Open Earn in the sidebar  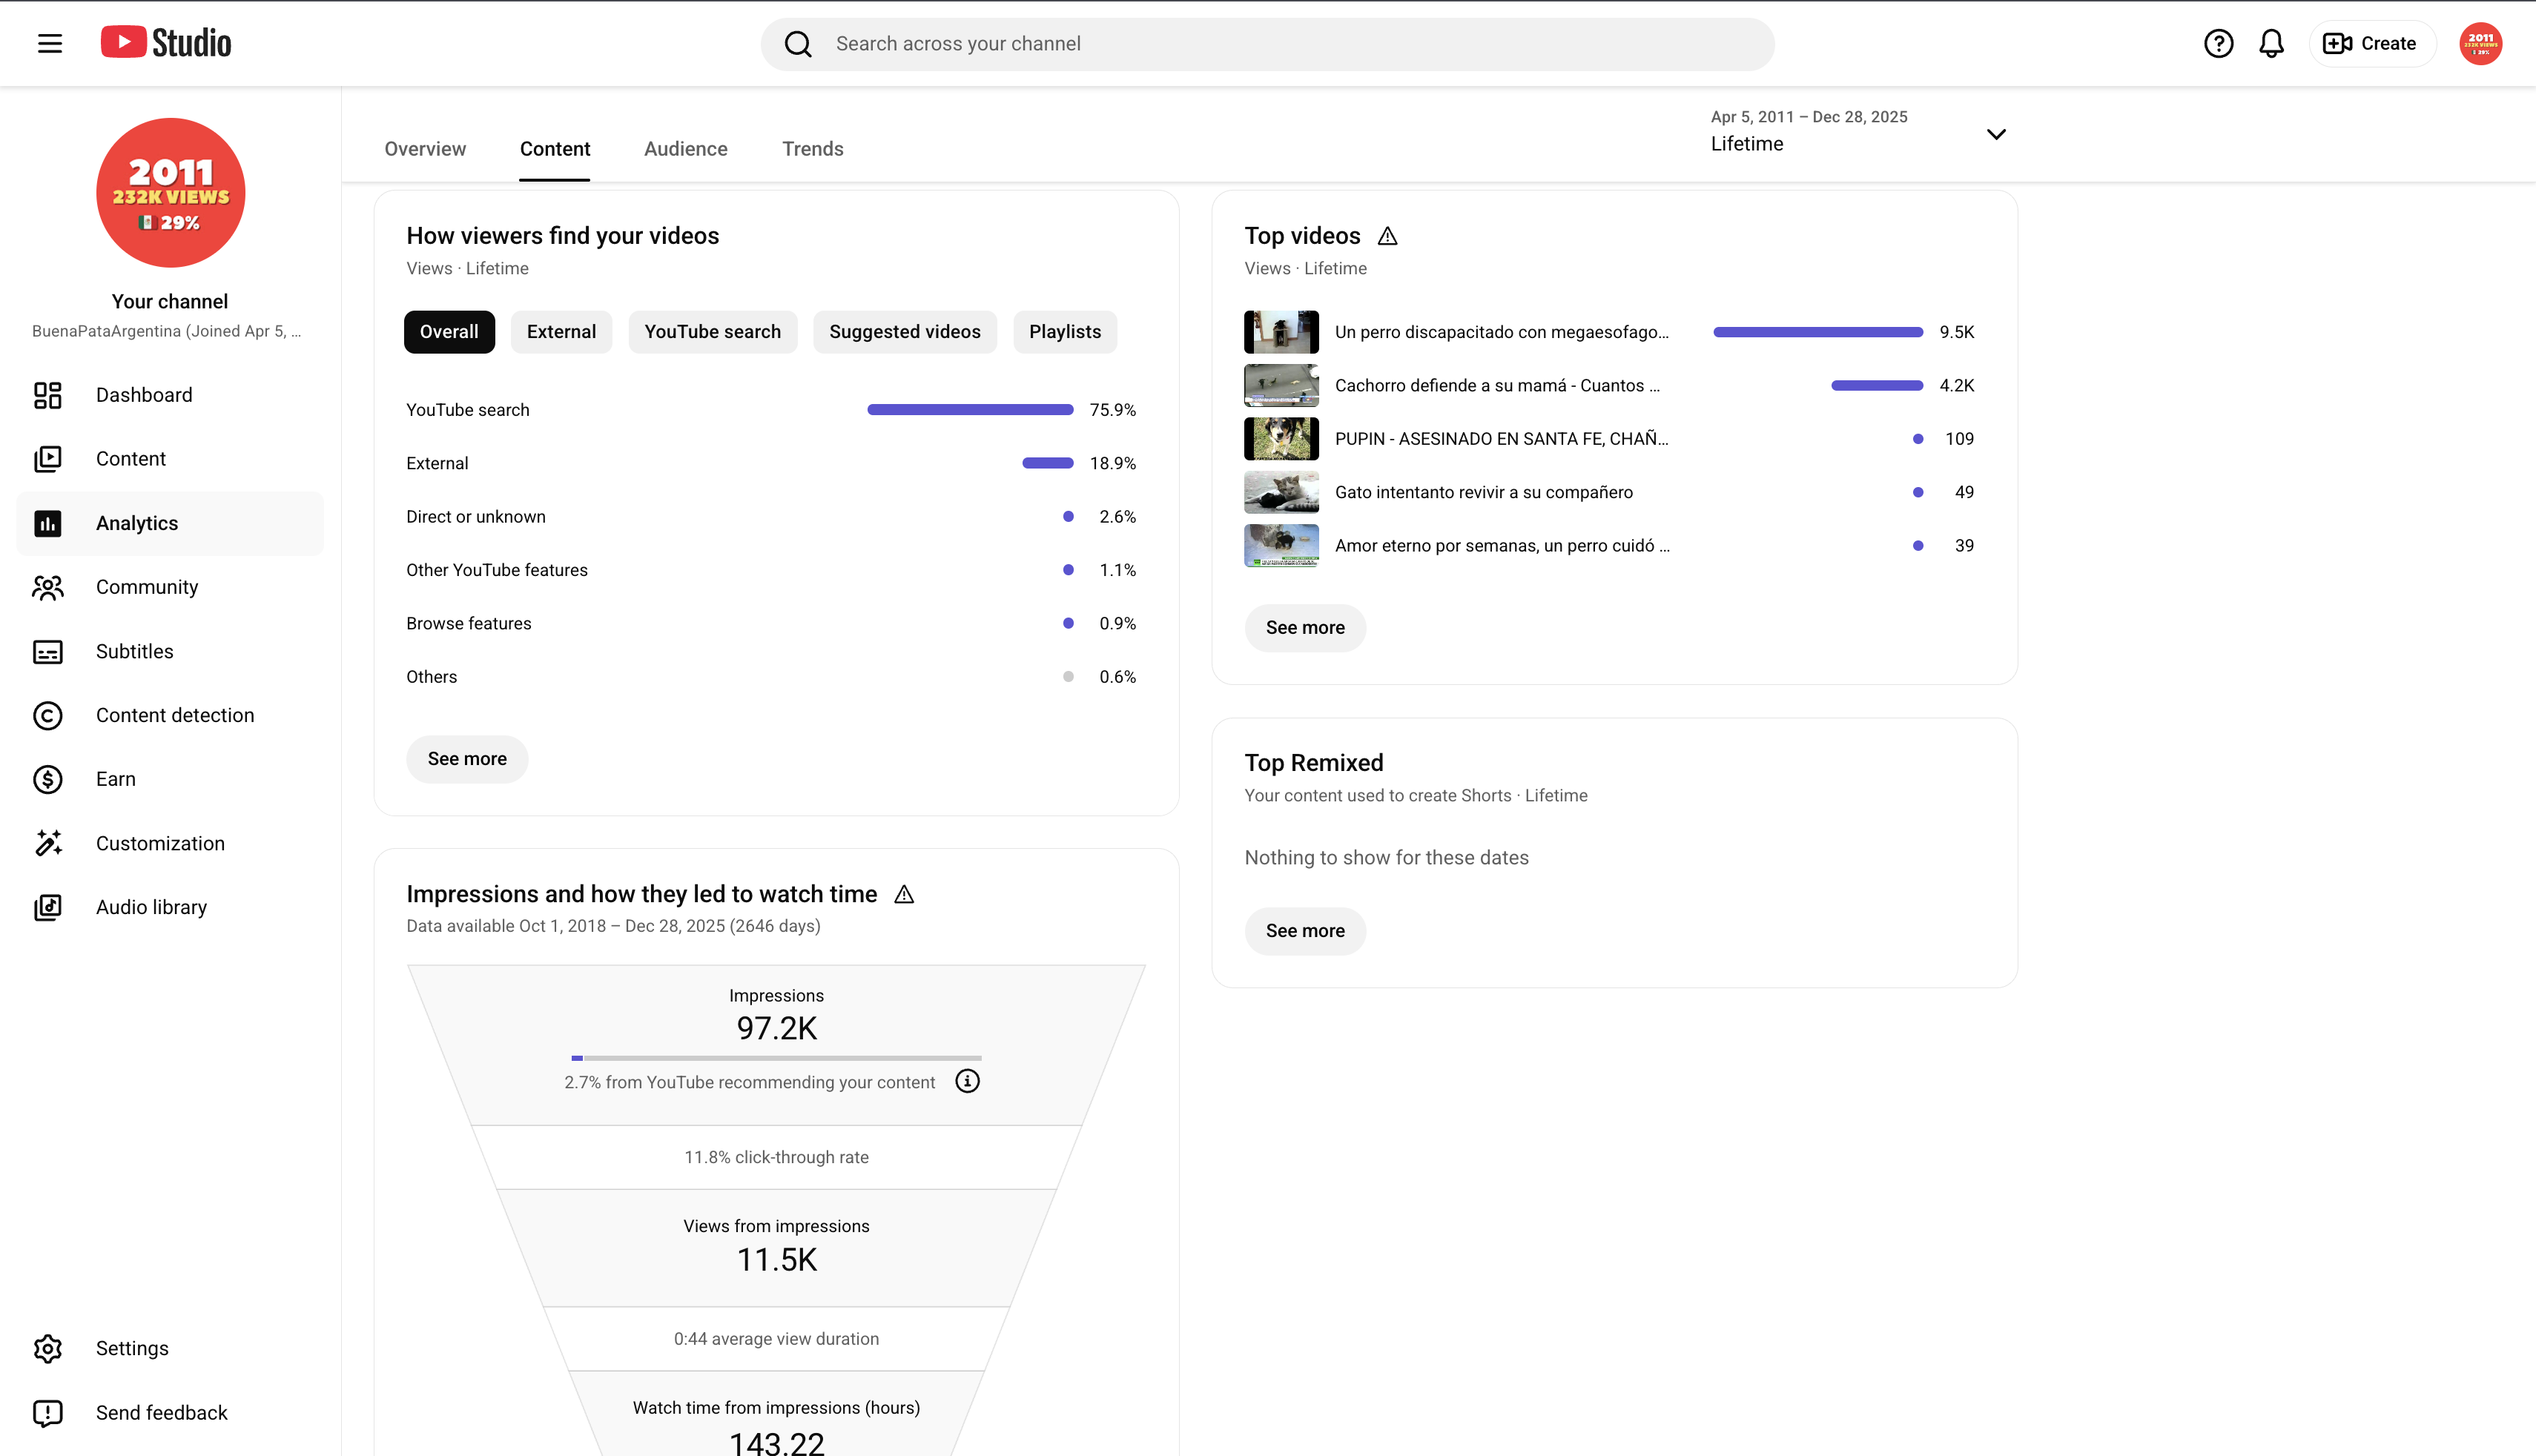point(170,779)
